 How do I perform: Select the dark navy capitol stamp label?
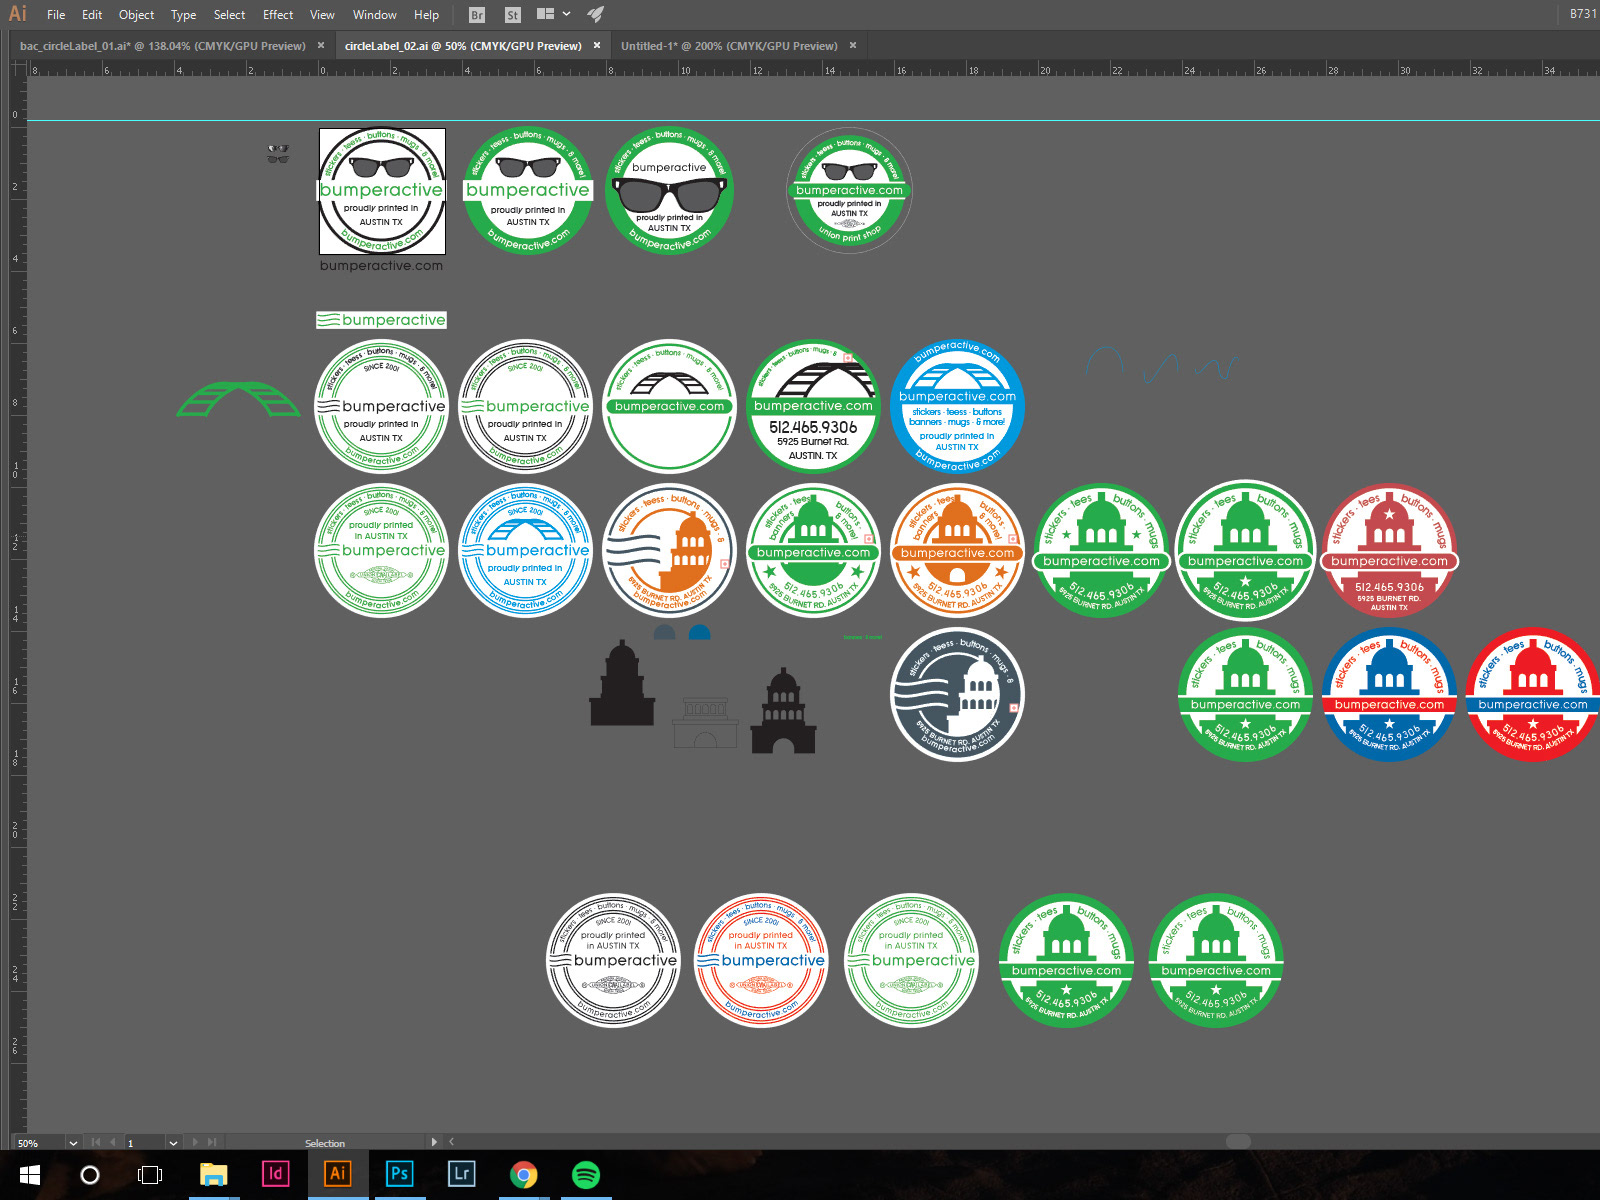[957, 694]
